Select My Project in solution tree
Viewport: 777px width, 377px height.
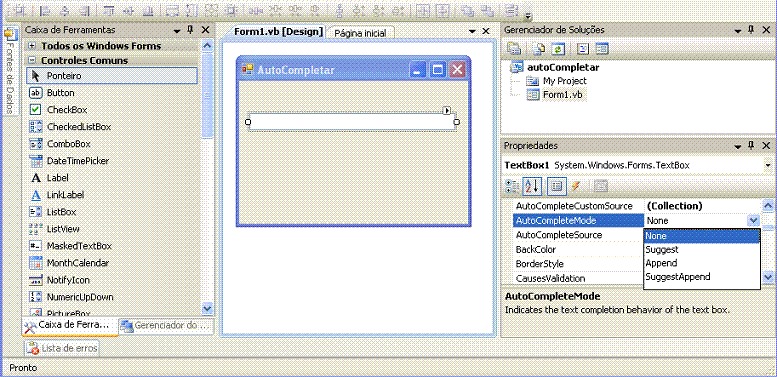click(x=564, y=81)
